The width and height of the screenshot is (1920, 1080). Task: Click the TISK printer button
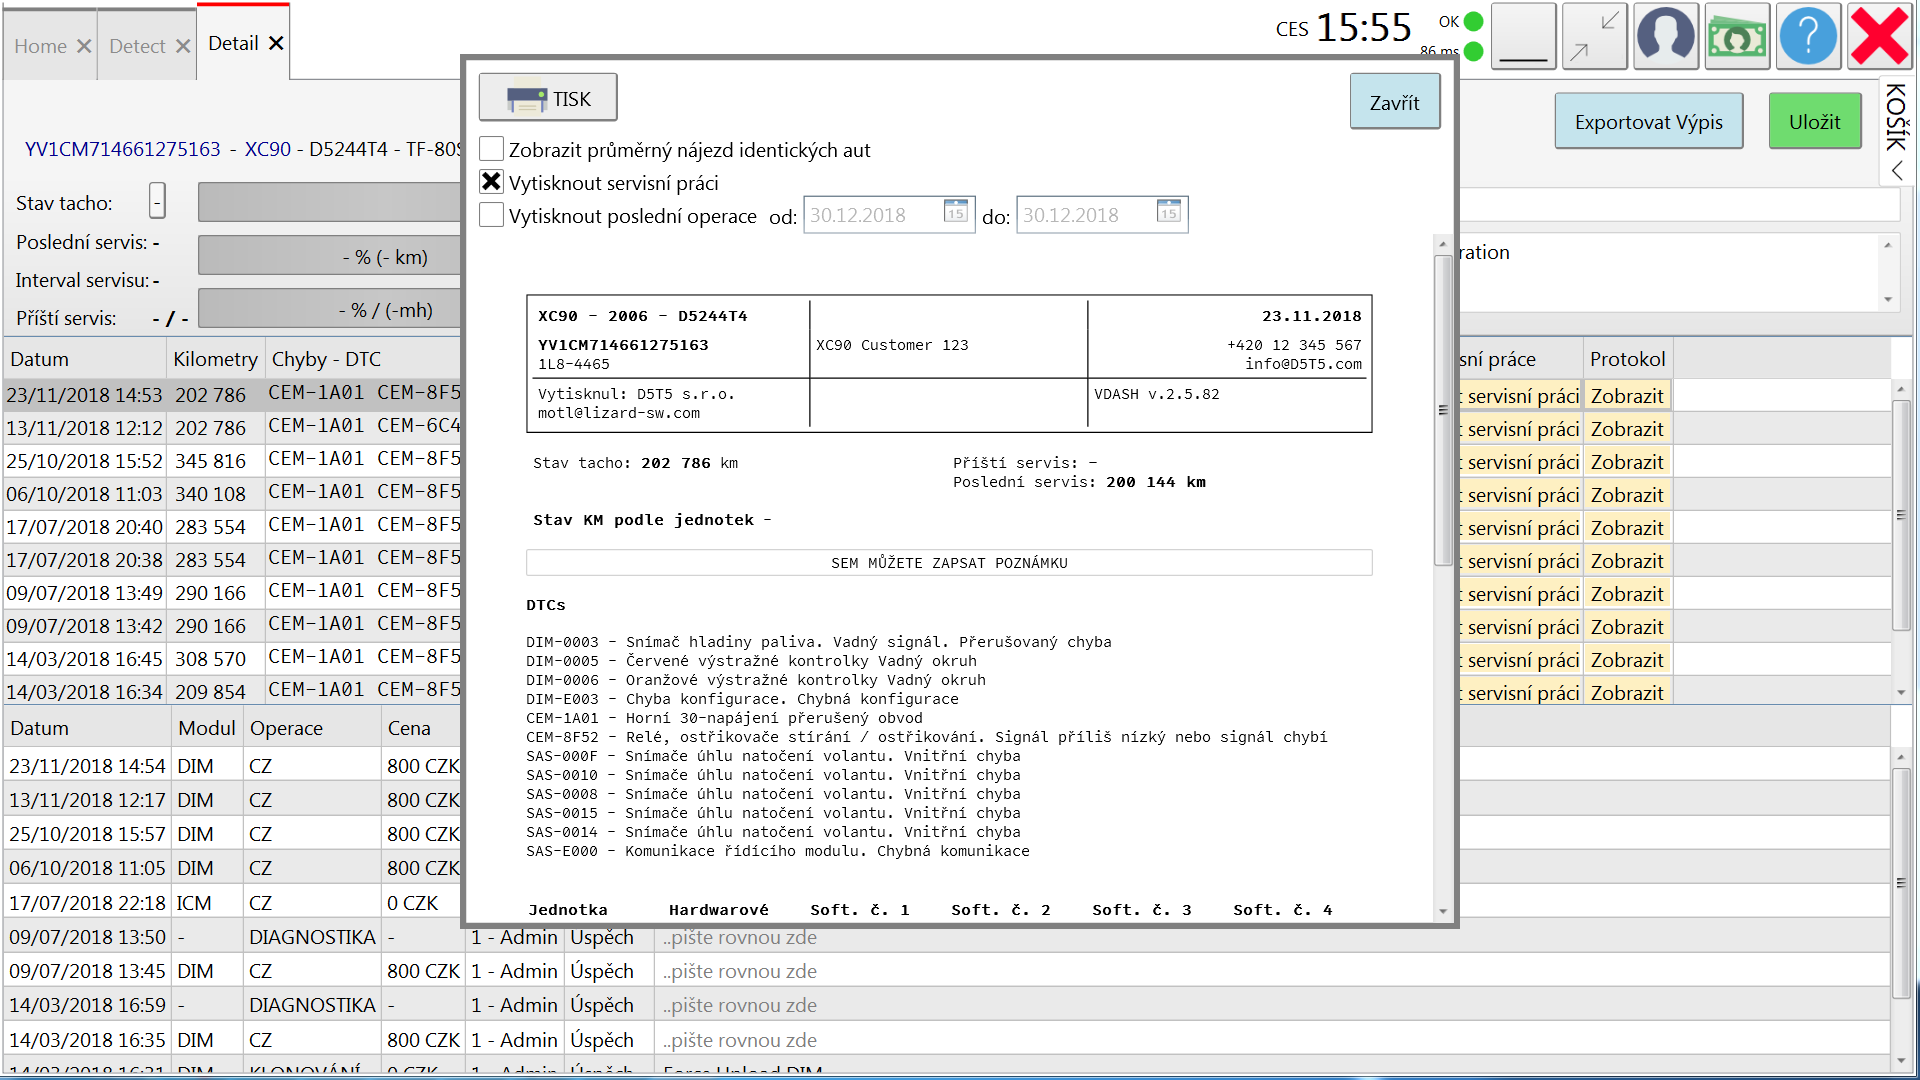(547, 98)
